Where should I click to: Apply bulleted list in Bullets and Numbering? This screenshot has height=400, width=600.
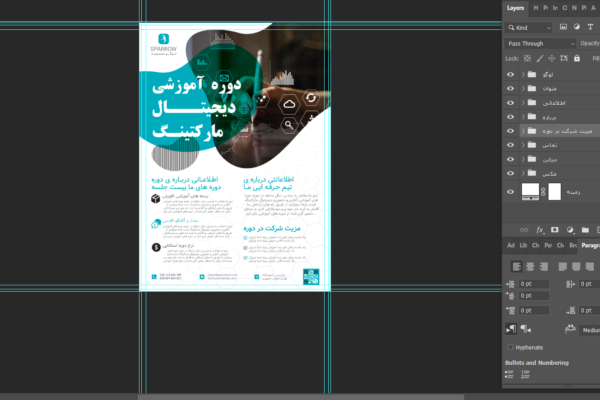509,374
